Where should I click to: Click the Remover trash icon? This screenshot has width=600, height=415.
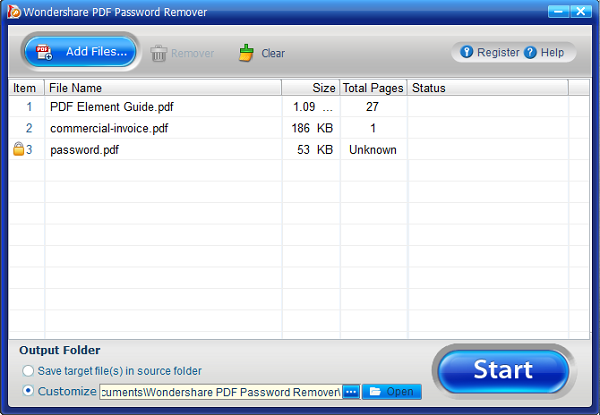point(159,53)
